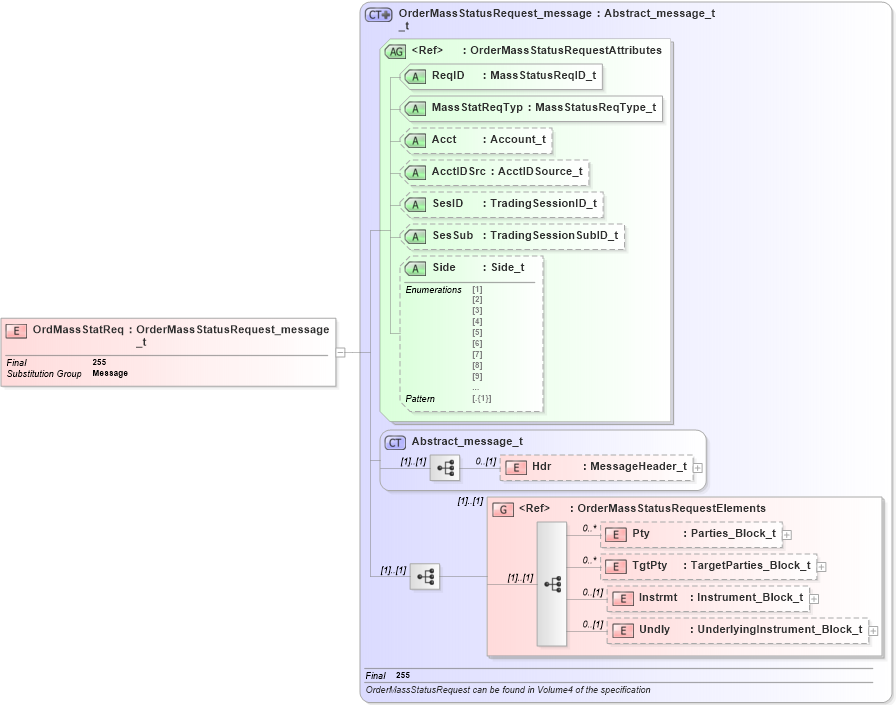Click the TgtPty TargetParties_Block_t element

tap(712, 565)
